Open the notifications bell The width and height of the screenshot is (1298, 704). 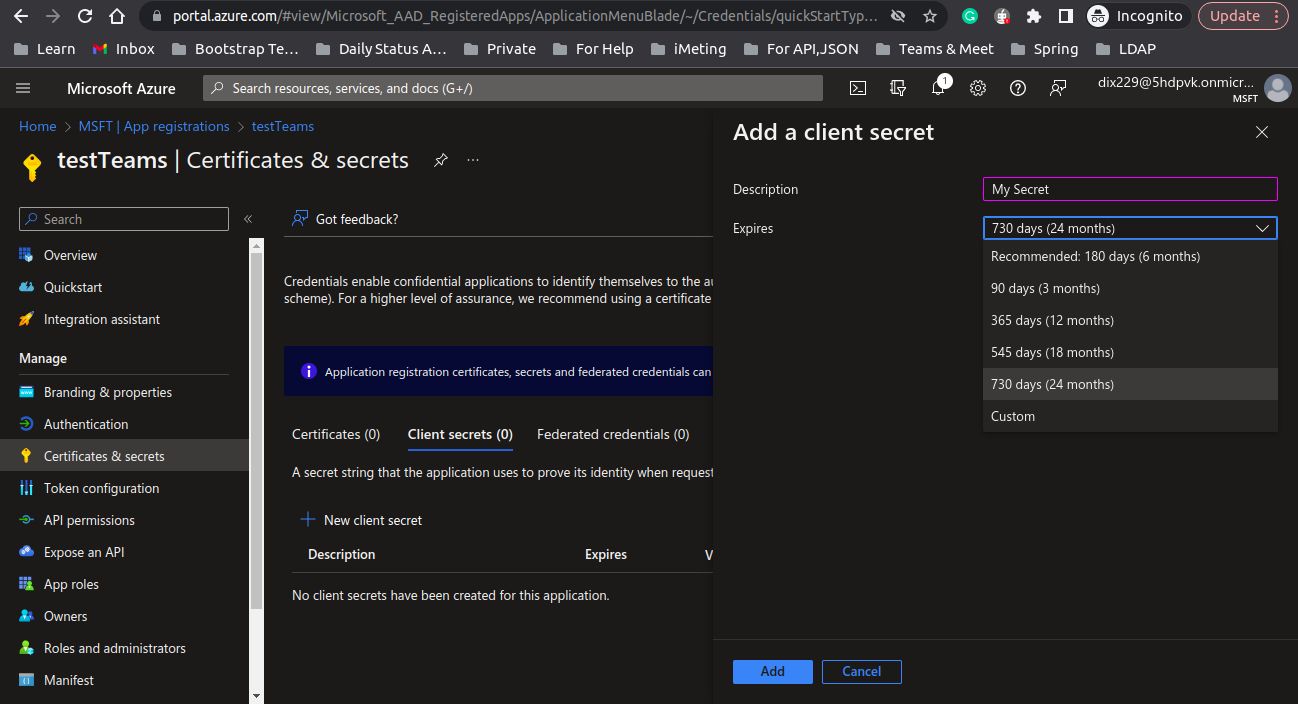[938, 88]
